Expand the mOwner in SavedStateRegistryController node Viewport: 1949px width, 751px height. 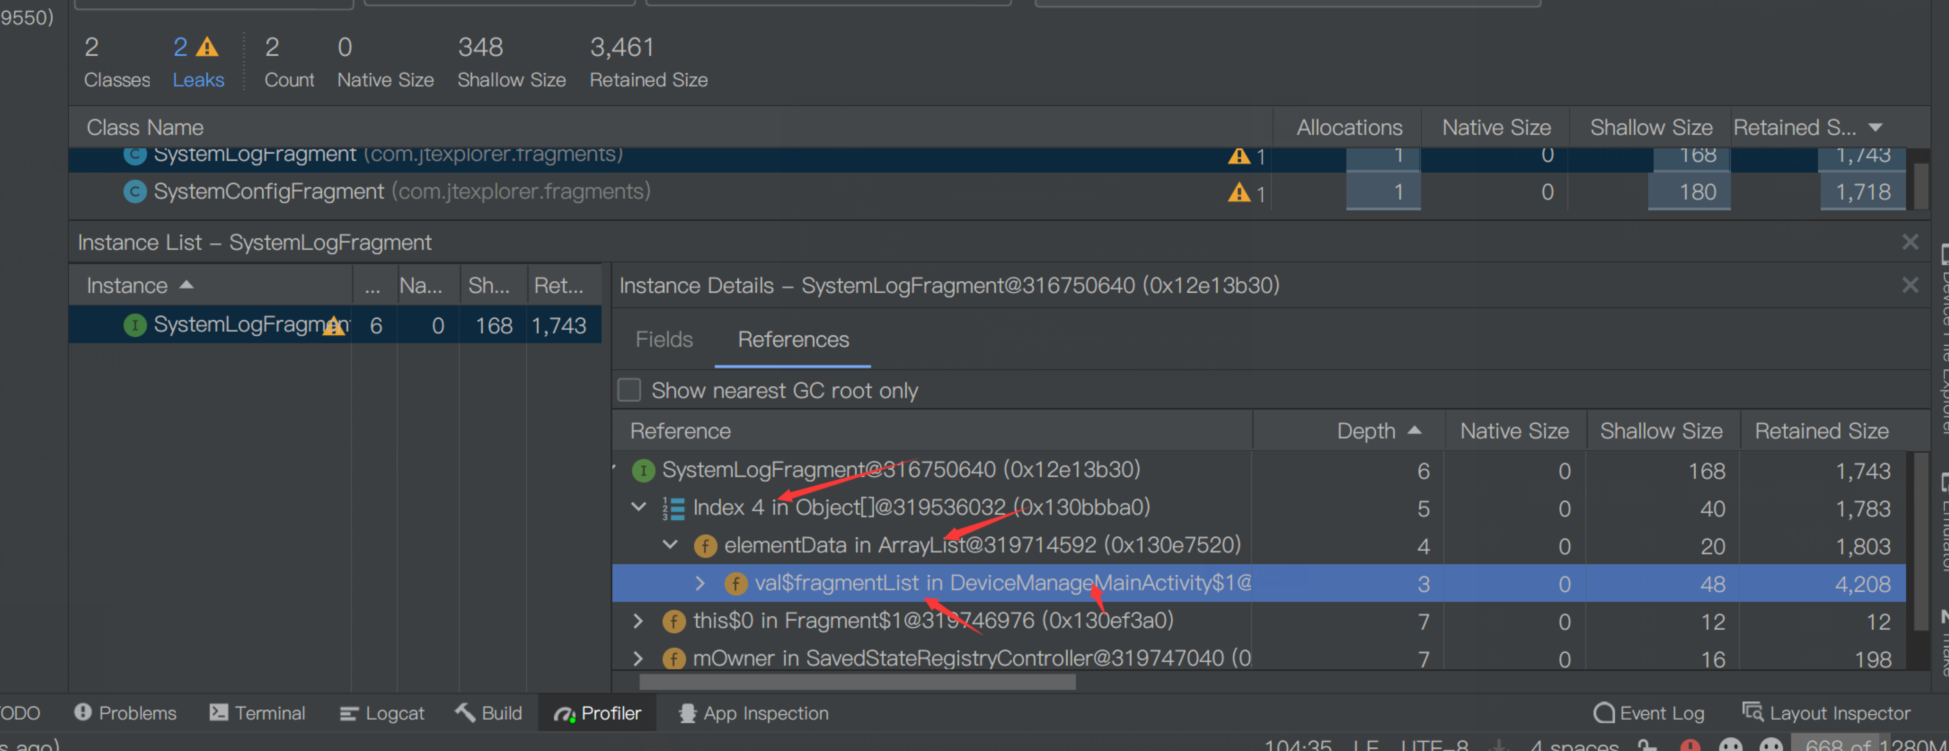point(638,658)
